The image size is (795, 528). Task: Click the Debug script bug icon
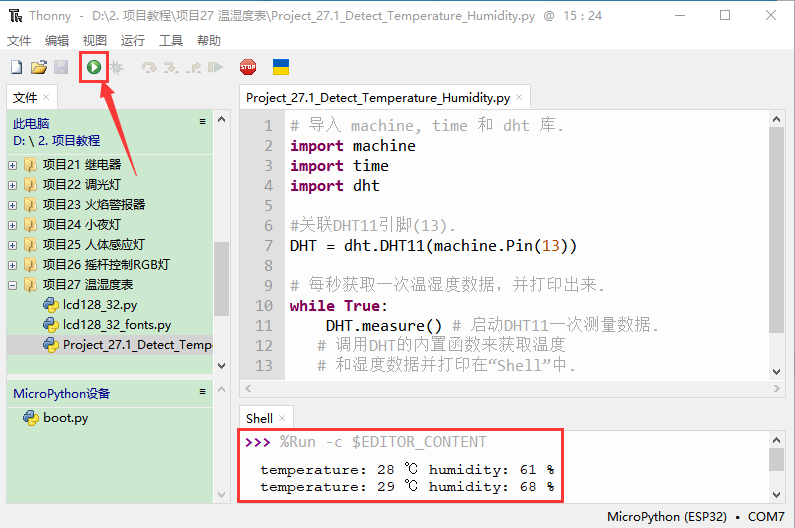pos(117,67)
